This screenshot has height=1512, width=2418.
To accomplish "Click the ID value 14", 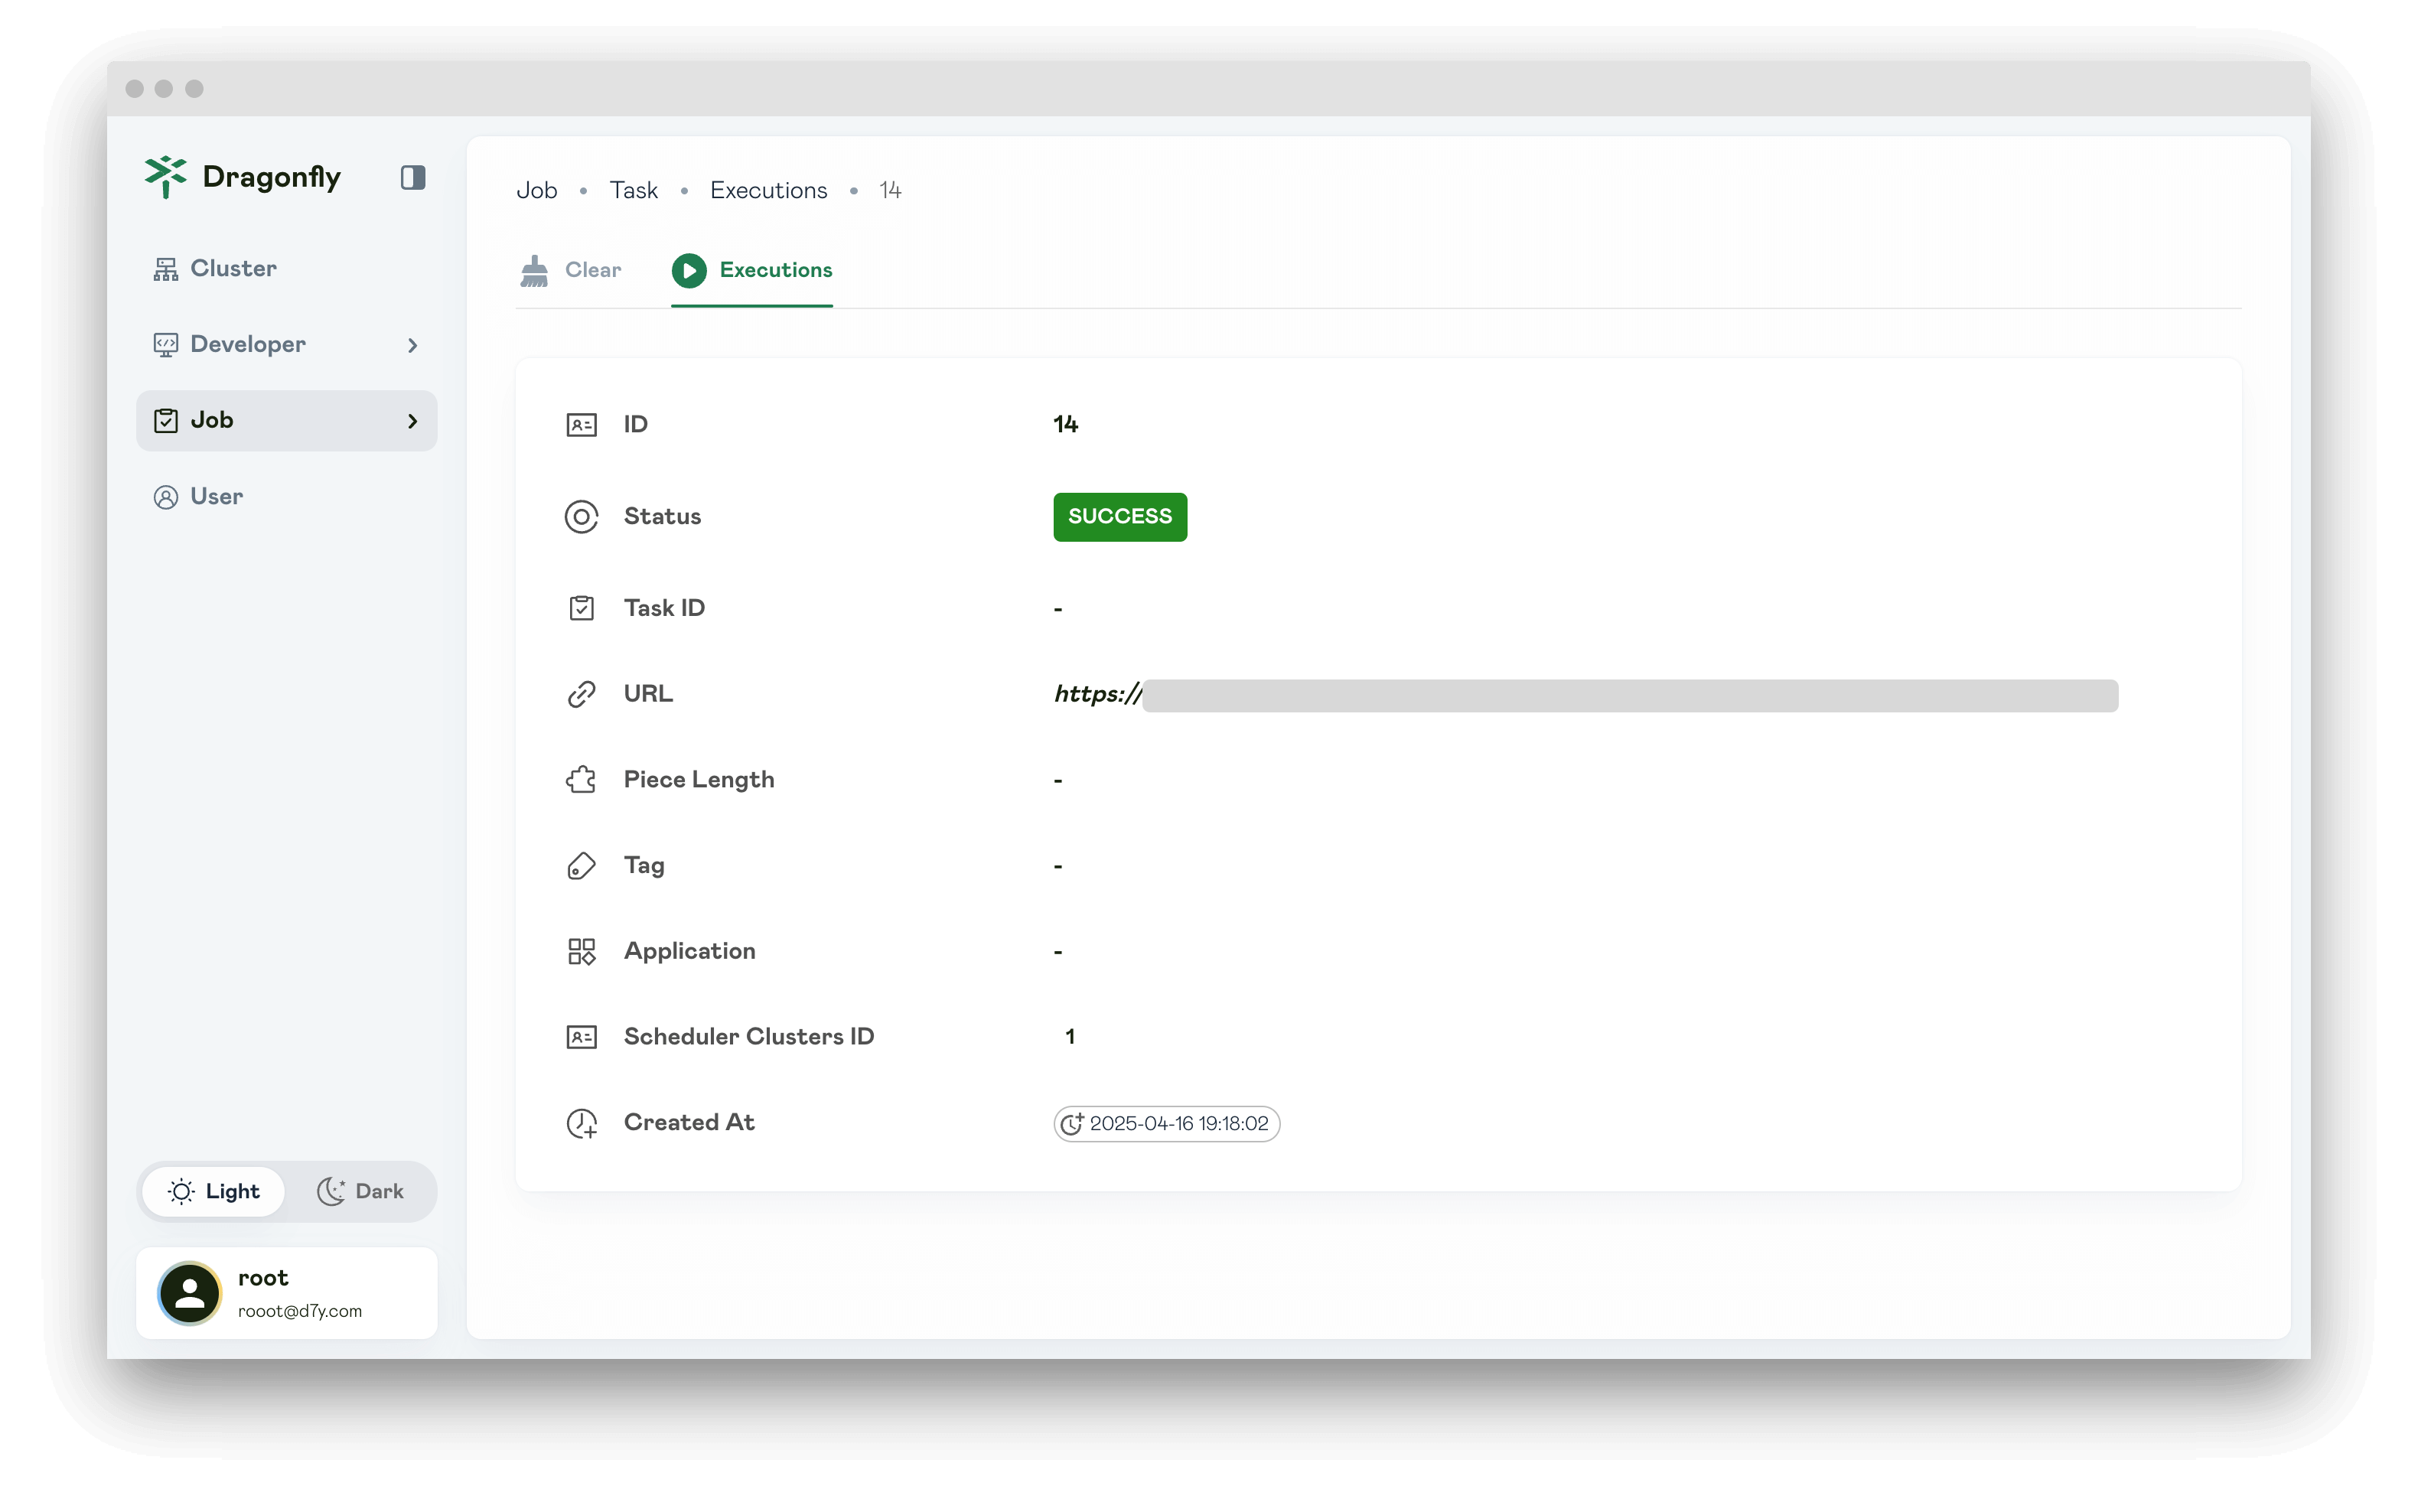I will [x=1065, y=425].
